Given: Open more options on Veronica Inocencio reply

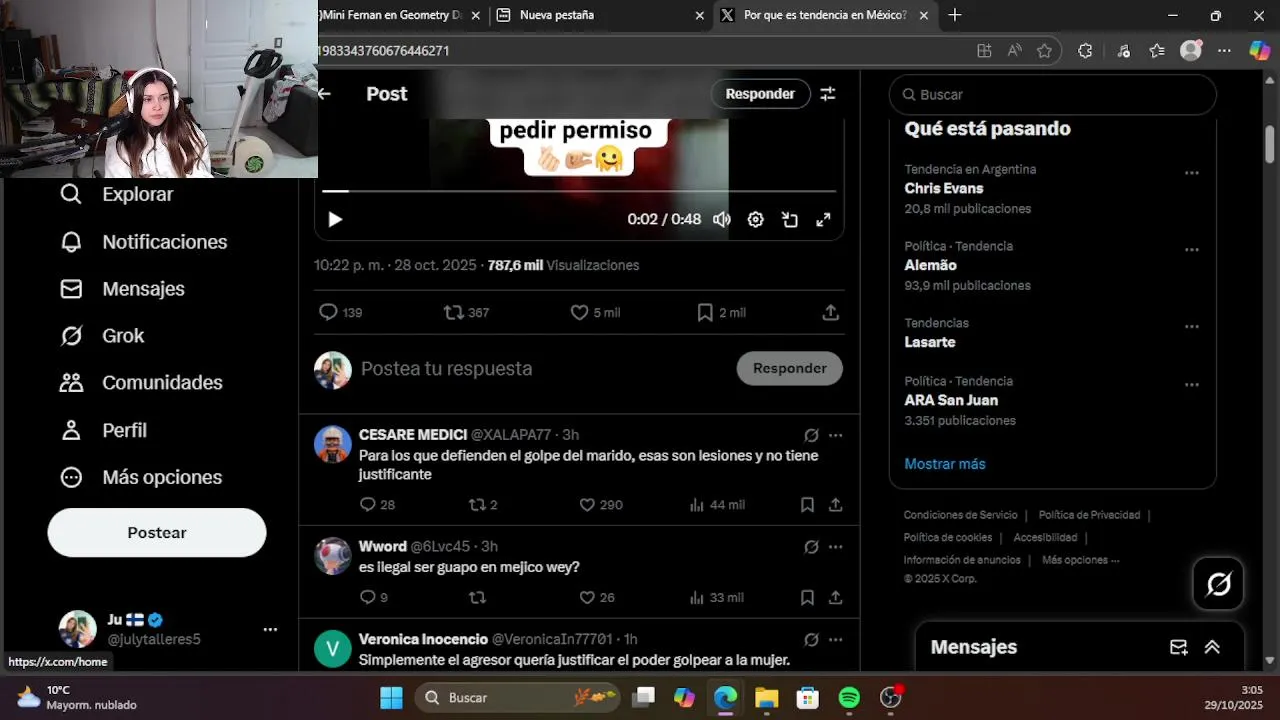Looking at the screenshot, I should point(835,639).
